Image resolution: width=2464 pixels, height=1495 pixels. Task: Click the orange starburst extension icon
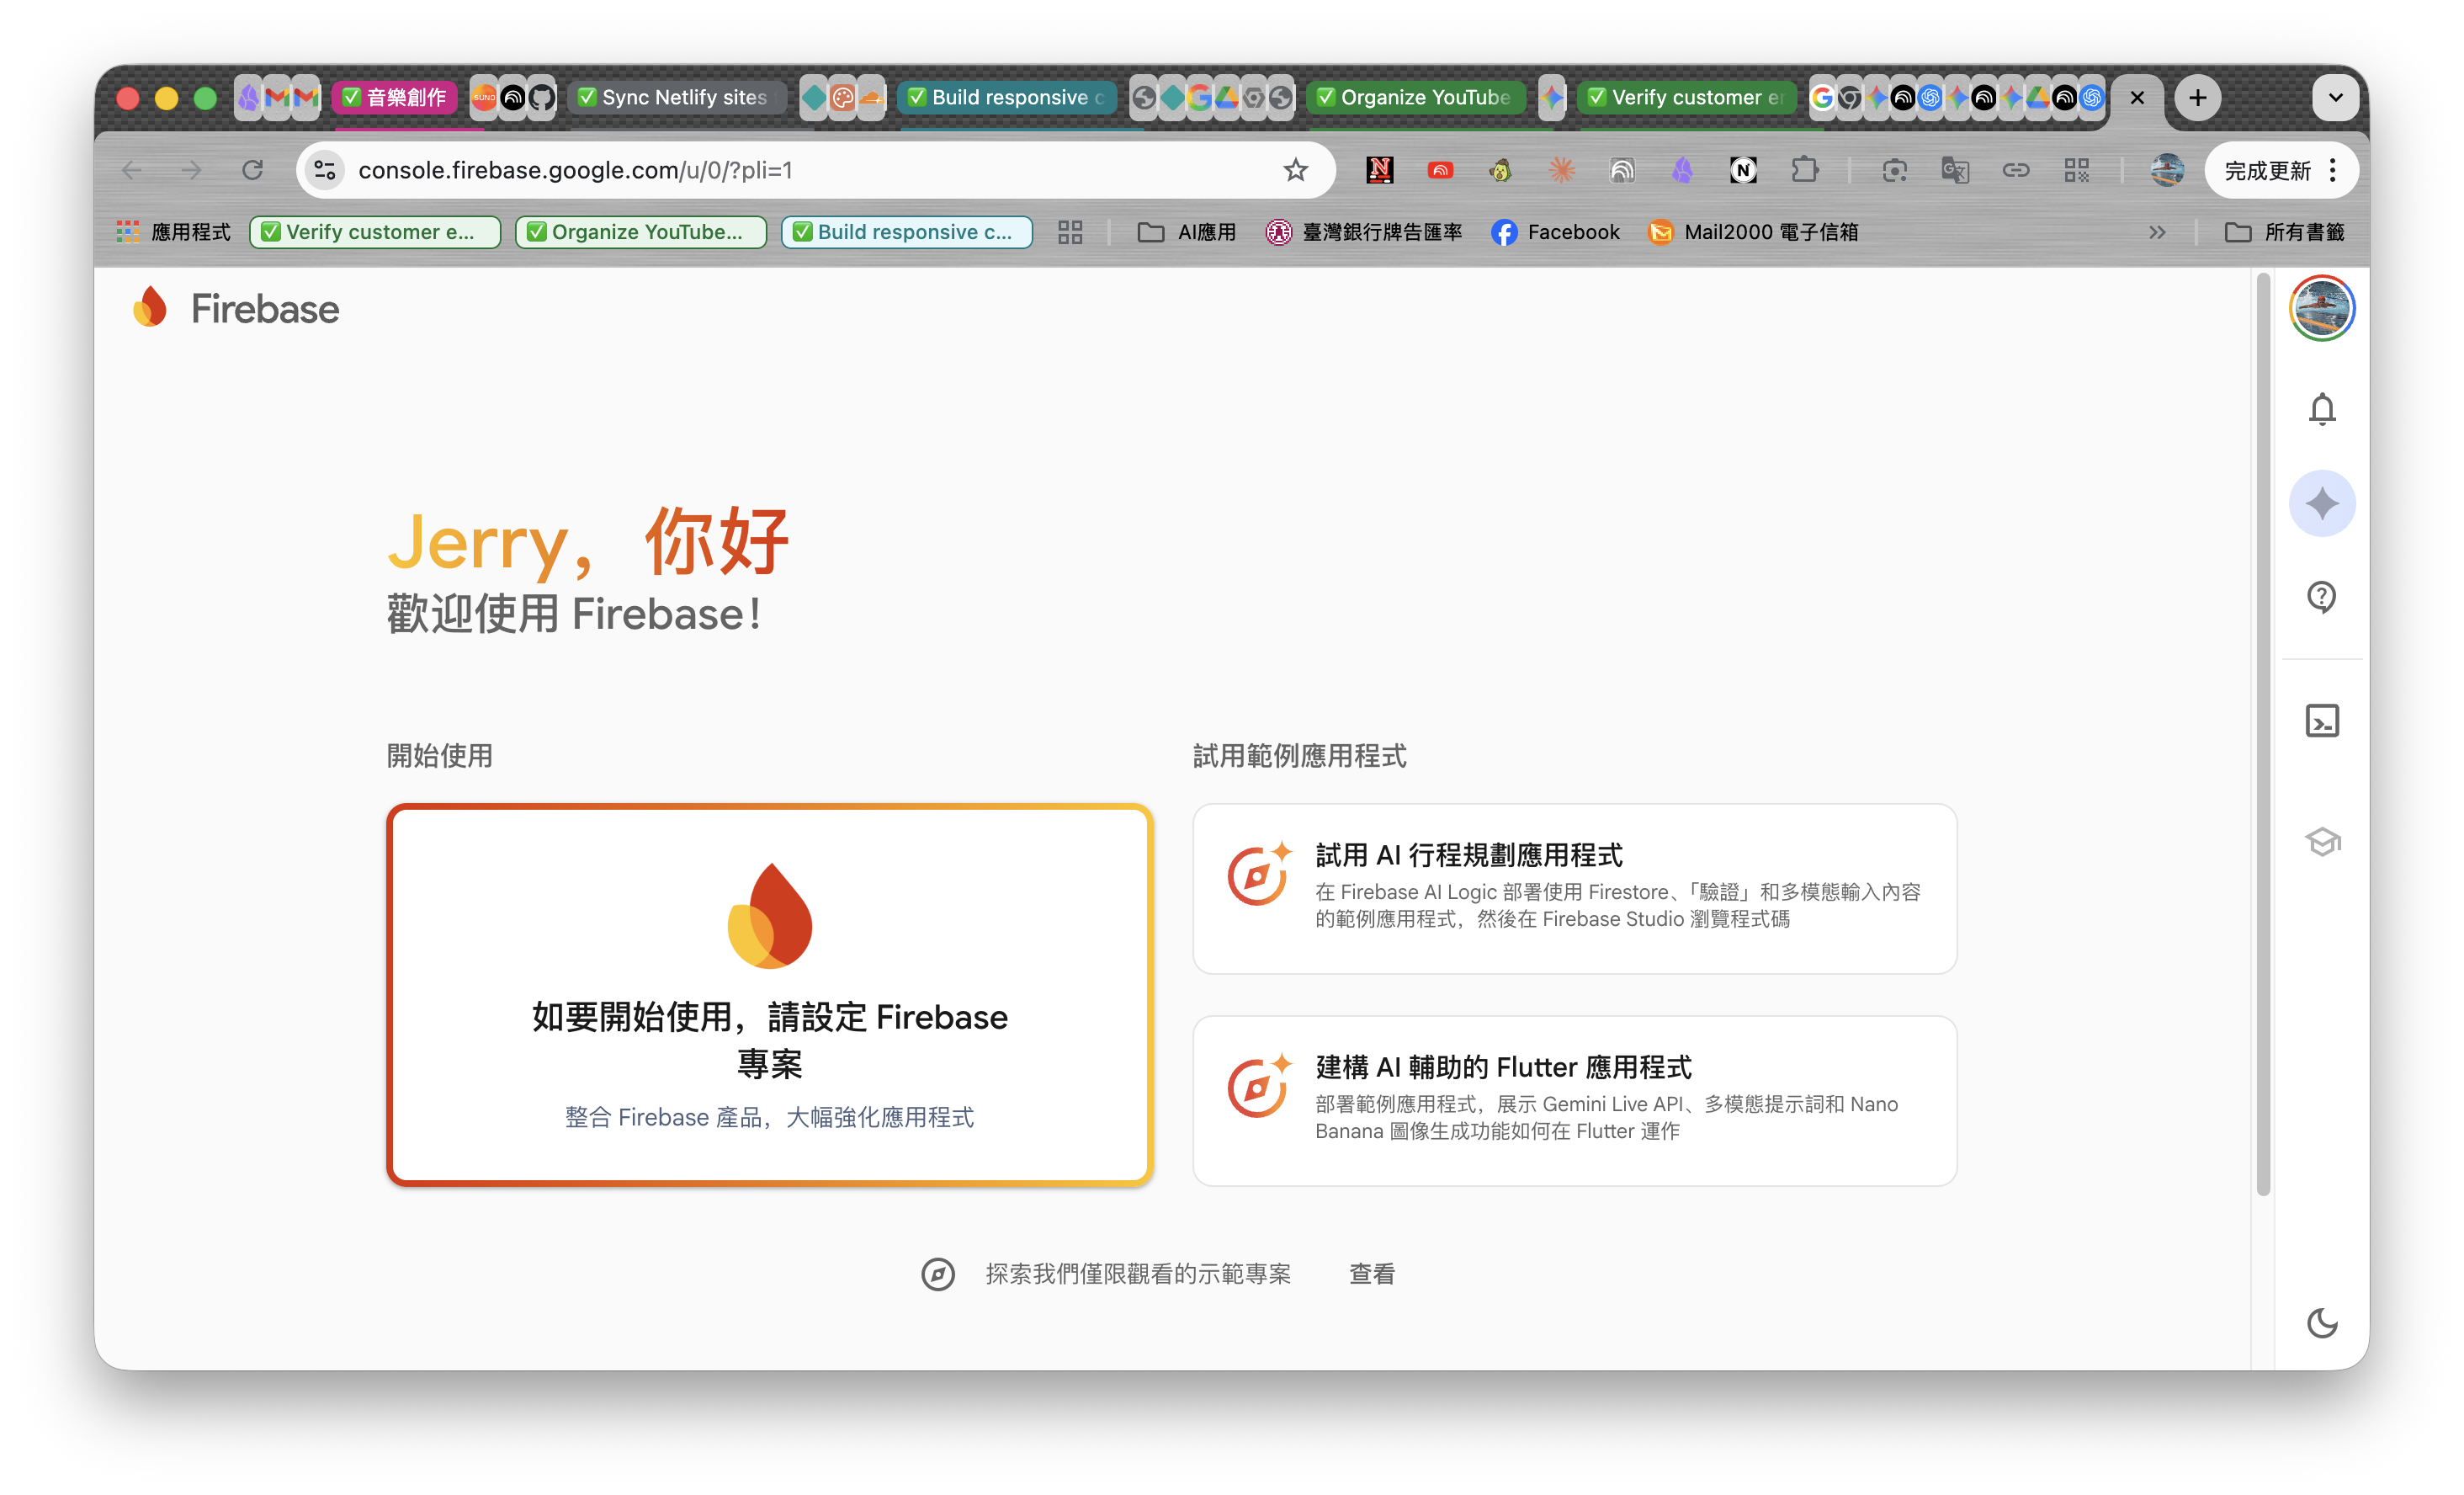[x=1561, y=170]
